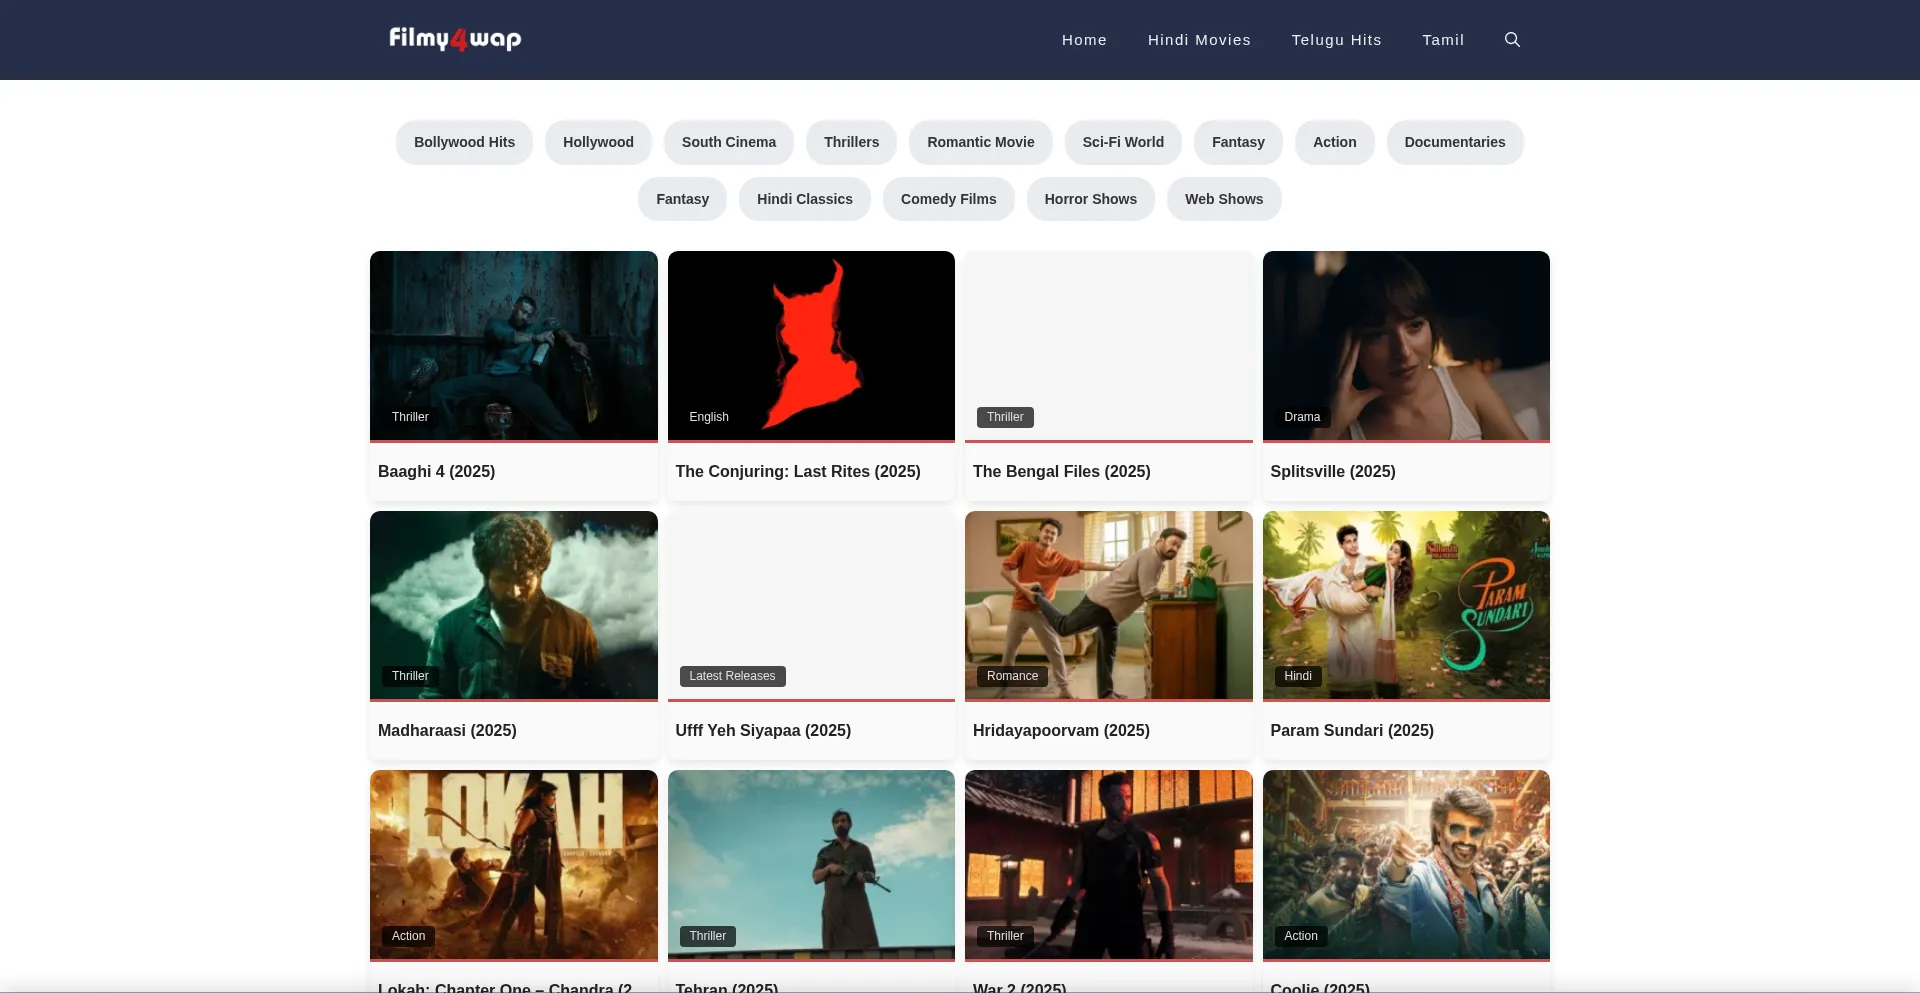This screenshot has height=993, width=1920.
Task: Click the Splitsville (2025) title
Action: 1333,471
